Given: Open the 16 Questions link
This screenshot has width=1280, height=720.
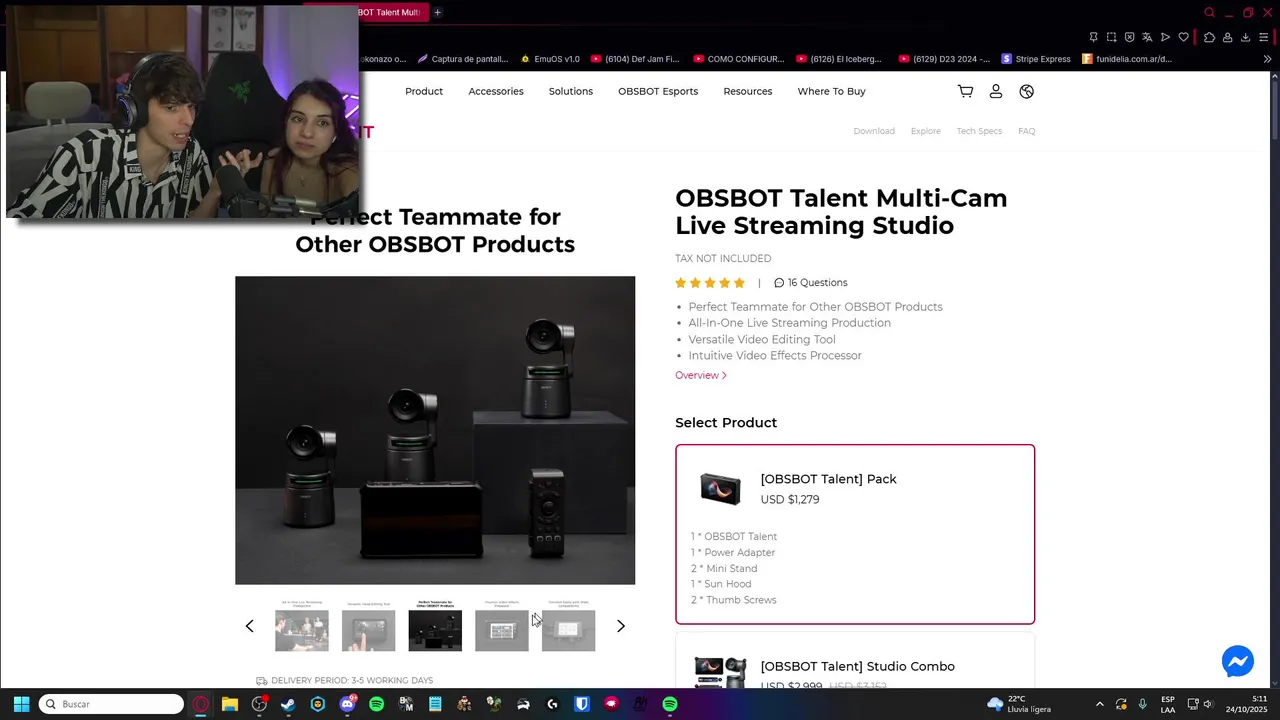Looking at the screenshot, I should click(x=811, y=283).
